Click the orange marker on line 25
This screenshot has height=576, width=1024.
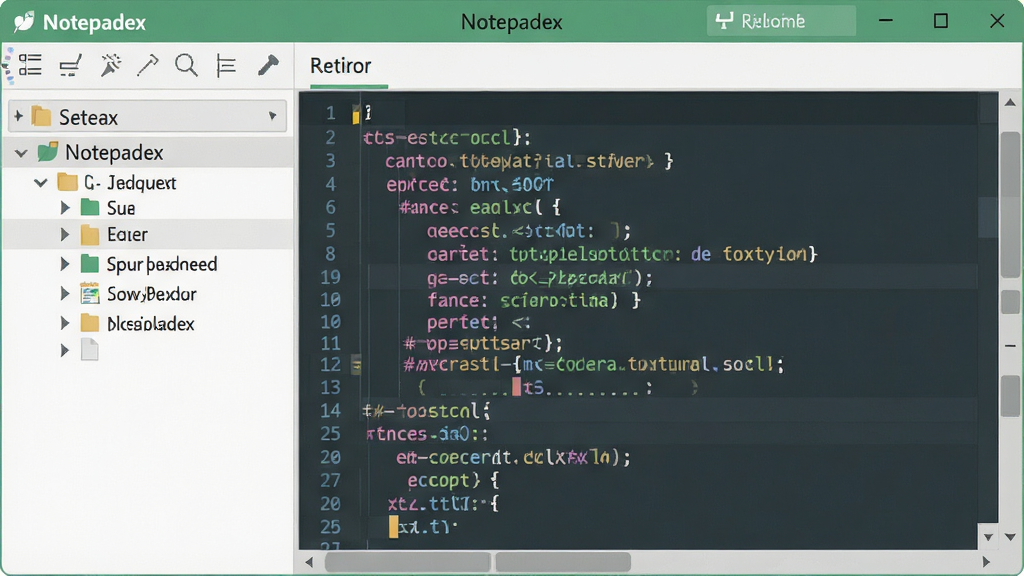click(x=393, y=527)
